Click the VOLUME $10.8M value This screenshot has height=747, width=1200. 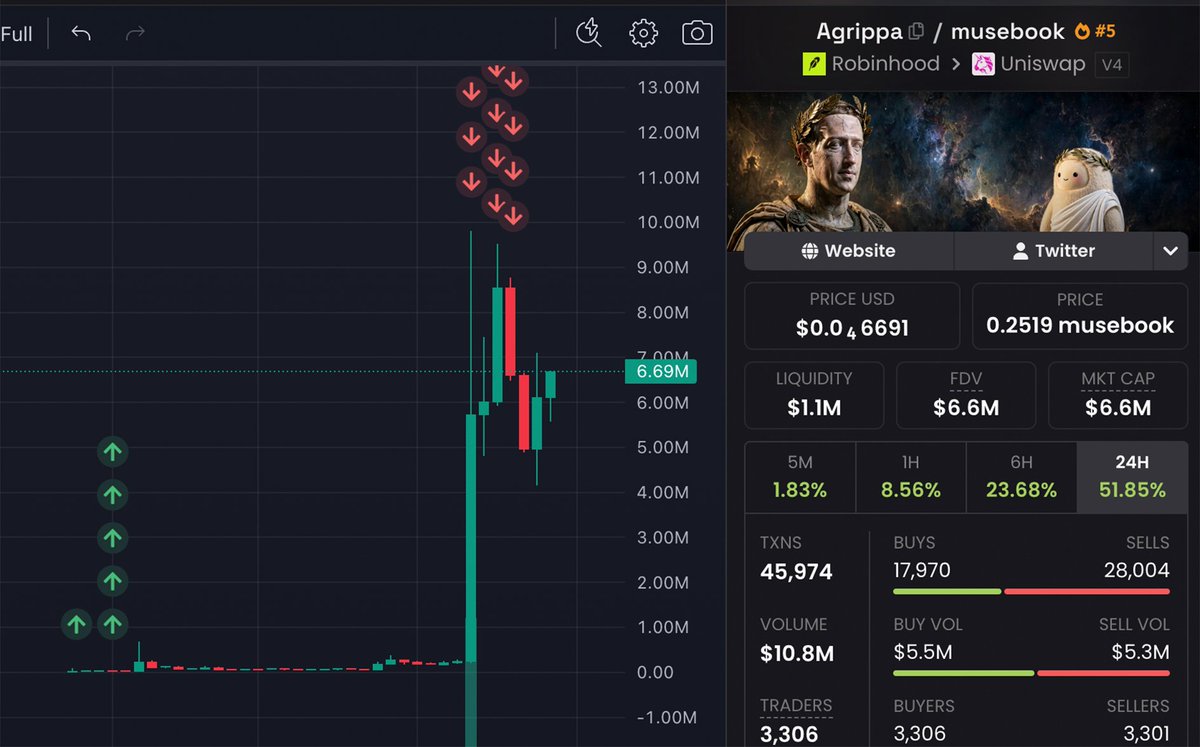[x=797, y=654]
